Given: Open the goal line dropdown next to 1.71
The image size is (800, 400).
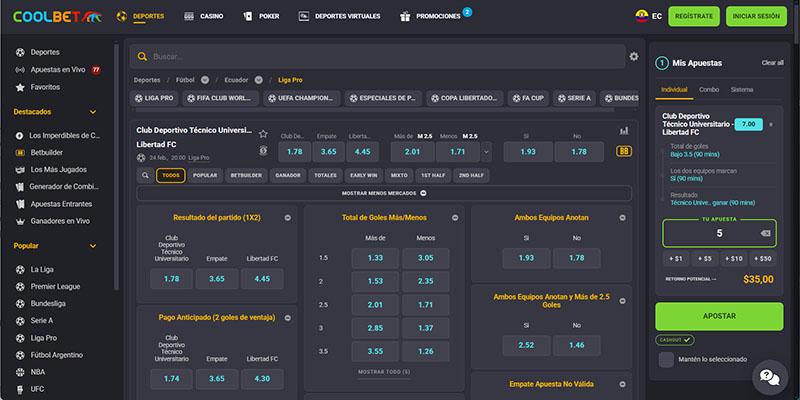Looking at the screenshot, I should 486,152.
